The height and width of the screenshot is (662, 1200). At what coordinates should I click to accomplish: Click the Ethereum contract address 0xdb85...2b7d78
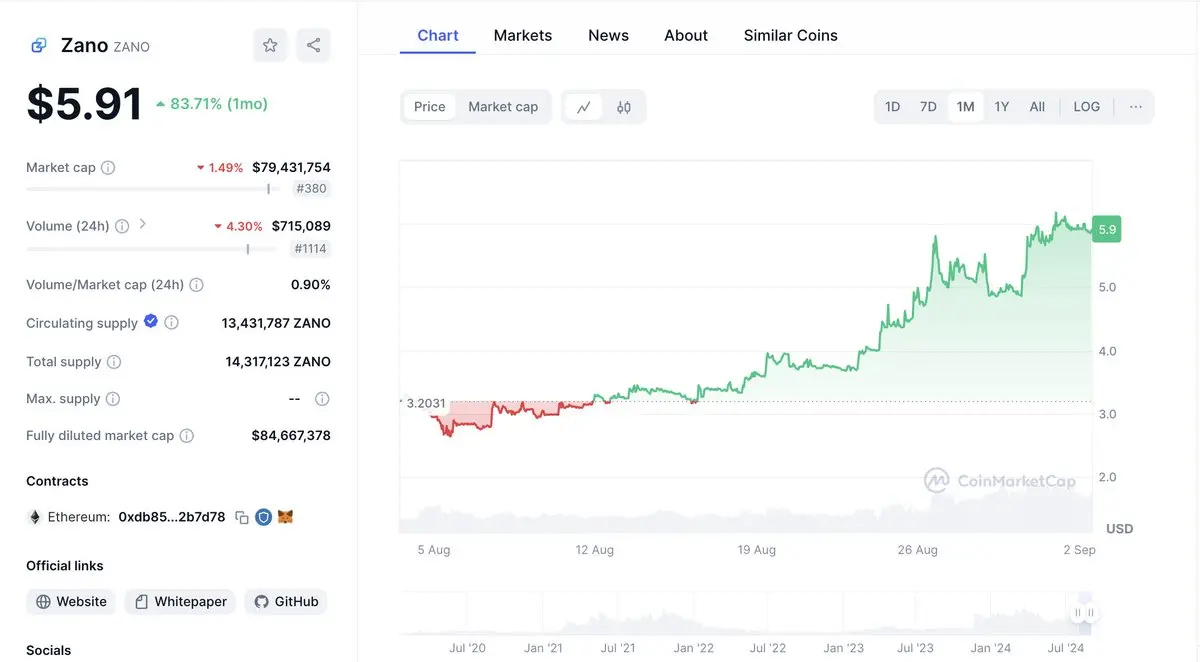point(172,517)
